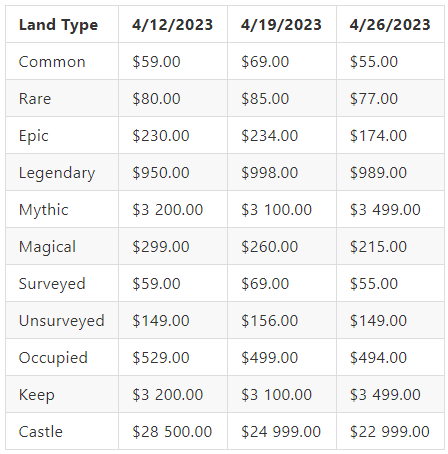Click Epic price $174.00
Screen dimensions: 448x454
(378, 136)
